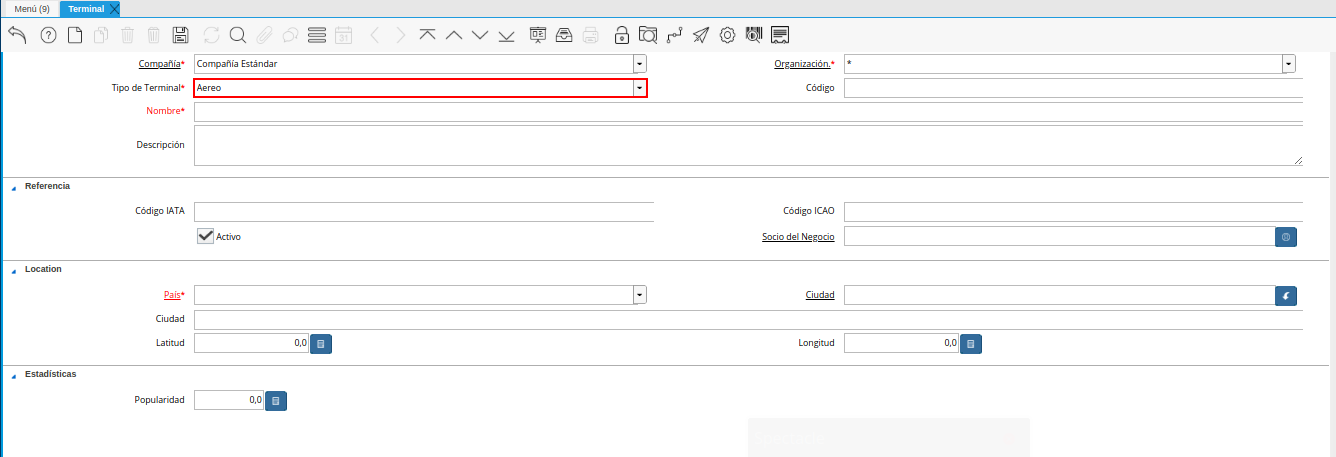Click the refresh arrows icon
The image size is (1336, 457).
[211, 35]
